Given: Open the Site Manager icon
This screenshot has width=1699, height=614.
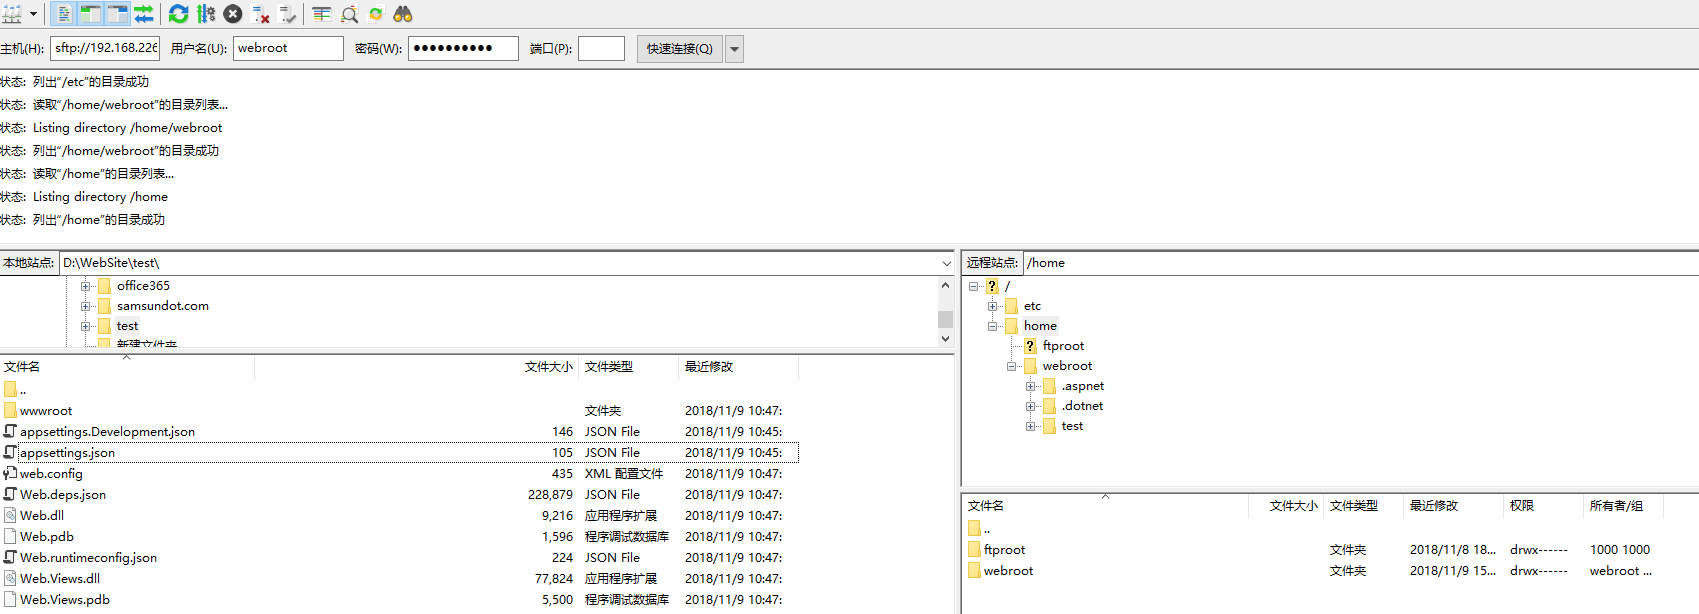Looking at the screenshot, I should point(12,14).
